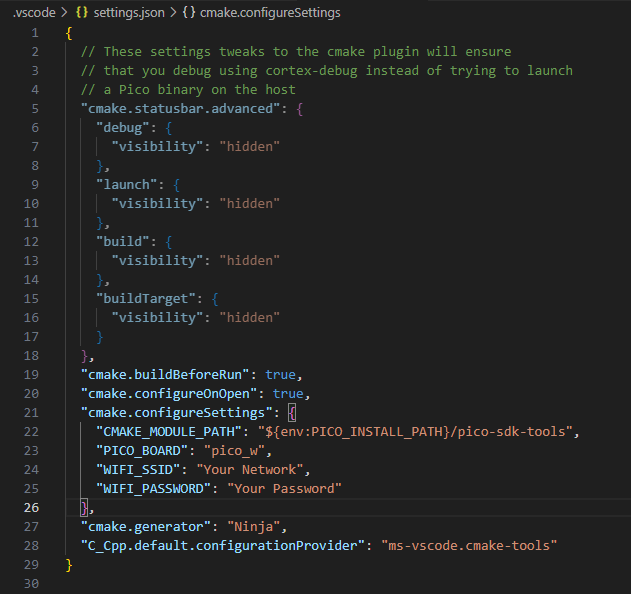Click the "cmake.configureSettings" key on line 21
631x594 pixels.
pyautogui.click(x=177, y=413)
